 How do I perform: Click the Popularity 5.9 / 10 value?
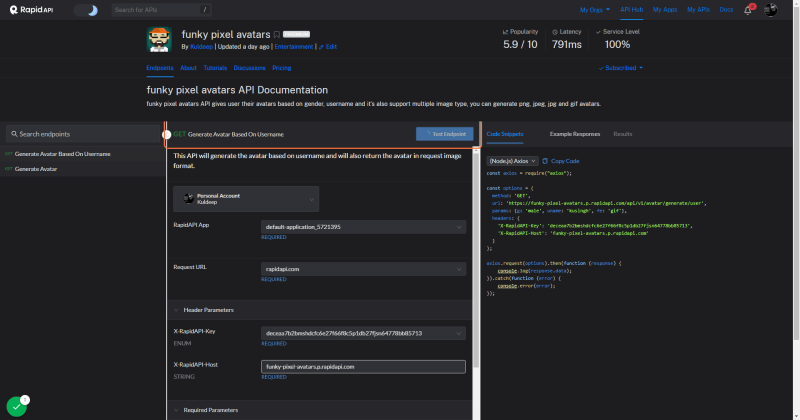click(520, 44)
